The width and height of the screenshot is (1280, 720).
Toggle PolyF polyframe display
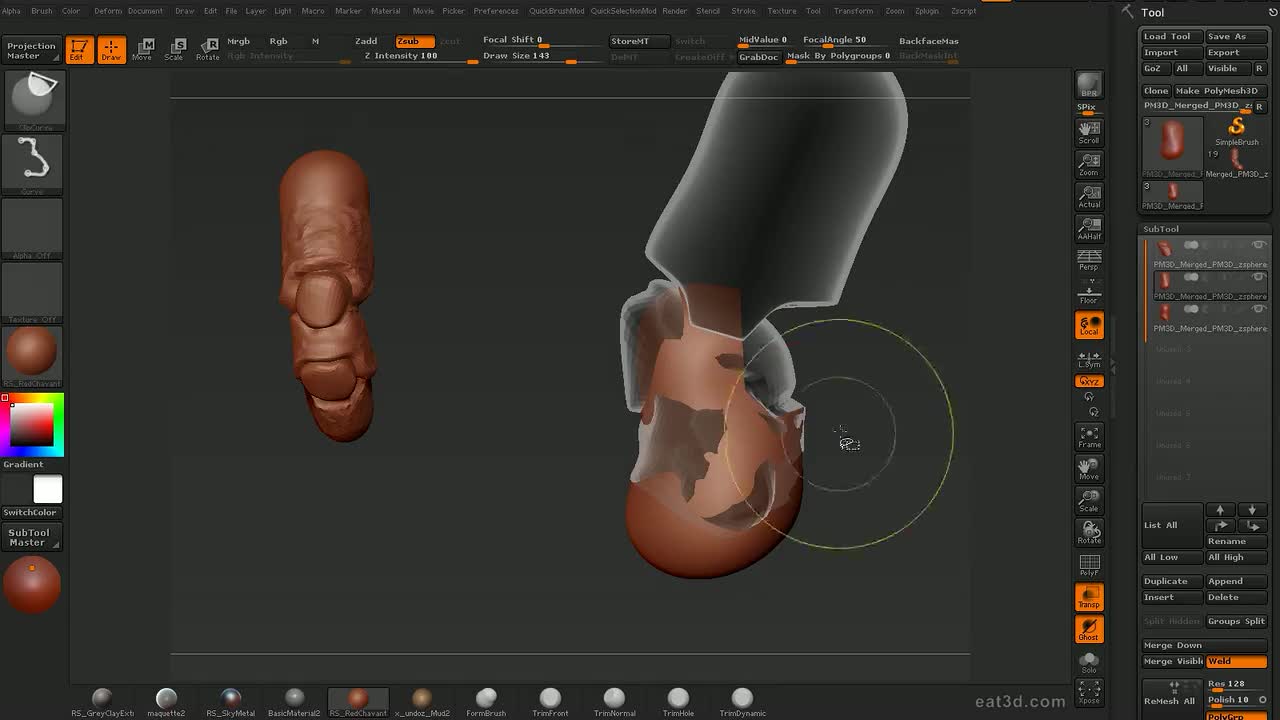(1089, 564)
